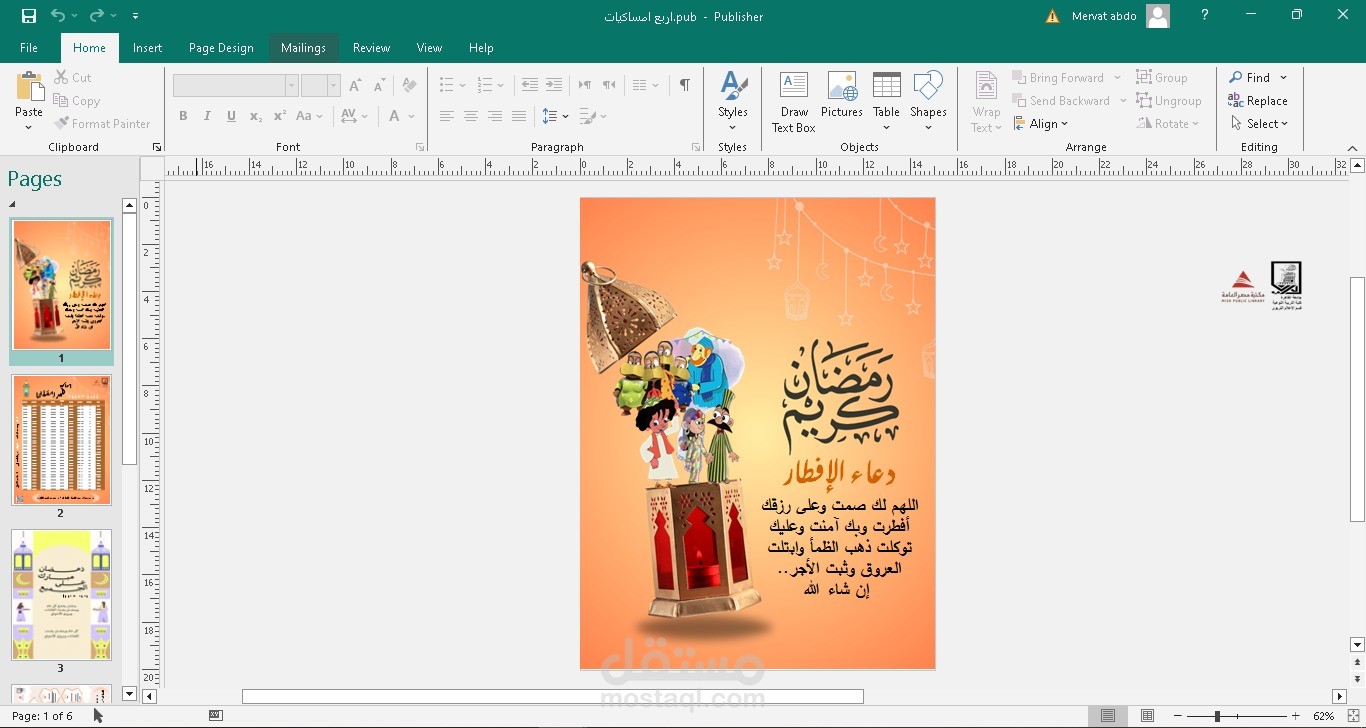This screenshot has height=728, width=1366.
Task: Open the Font dialog launcher
Action: [x=419, y=147]
